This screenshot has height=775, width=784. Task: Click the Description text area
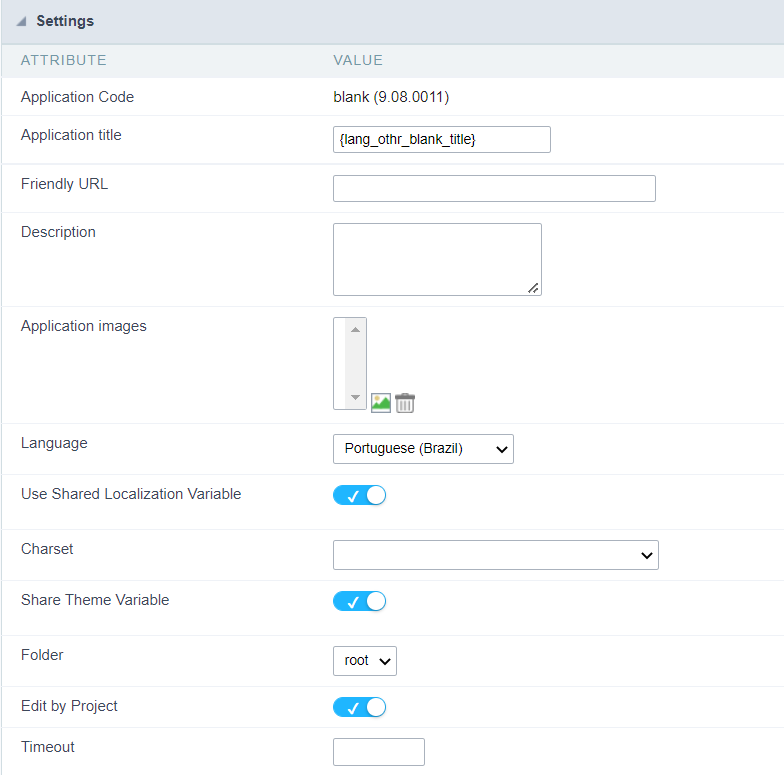pyautogui.click(x=437, y=260)
